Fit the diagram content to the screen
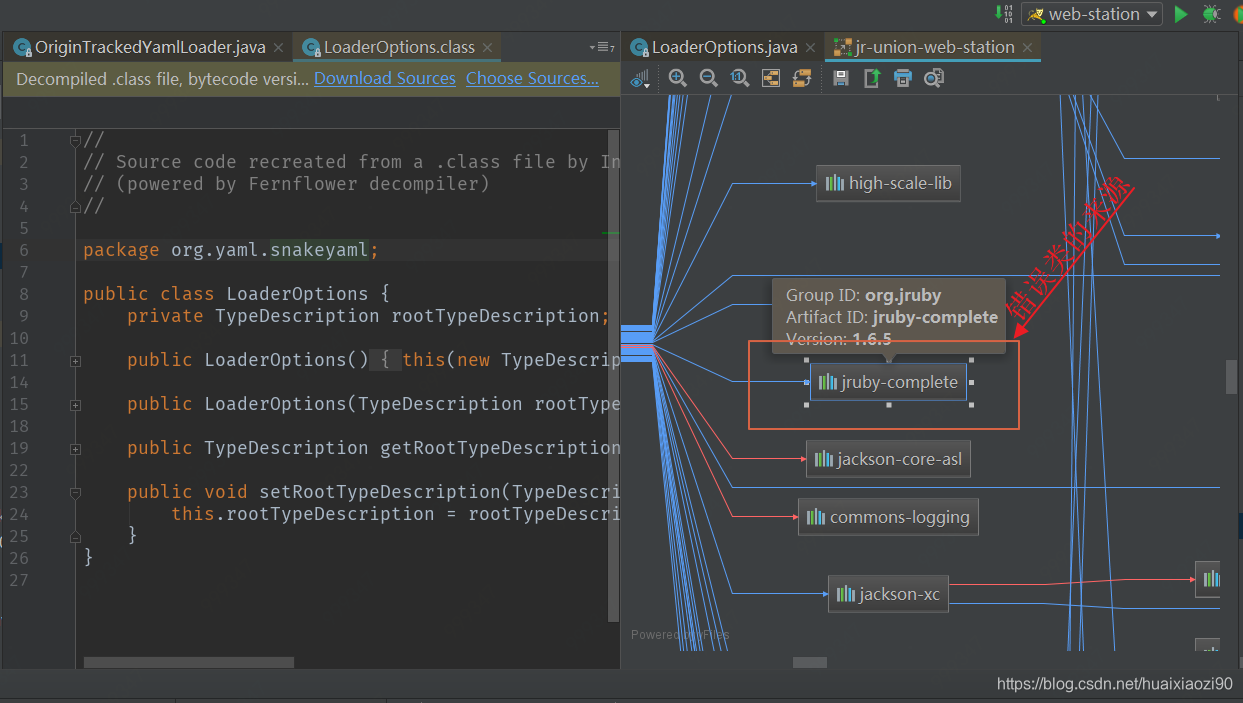This screenshot has width=1243, height=703. [772, 77]
